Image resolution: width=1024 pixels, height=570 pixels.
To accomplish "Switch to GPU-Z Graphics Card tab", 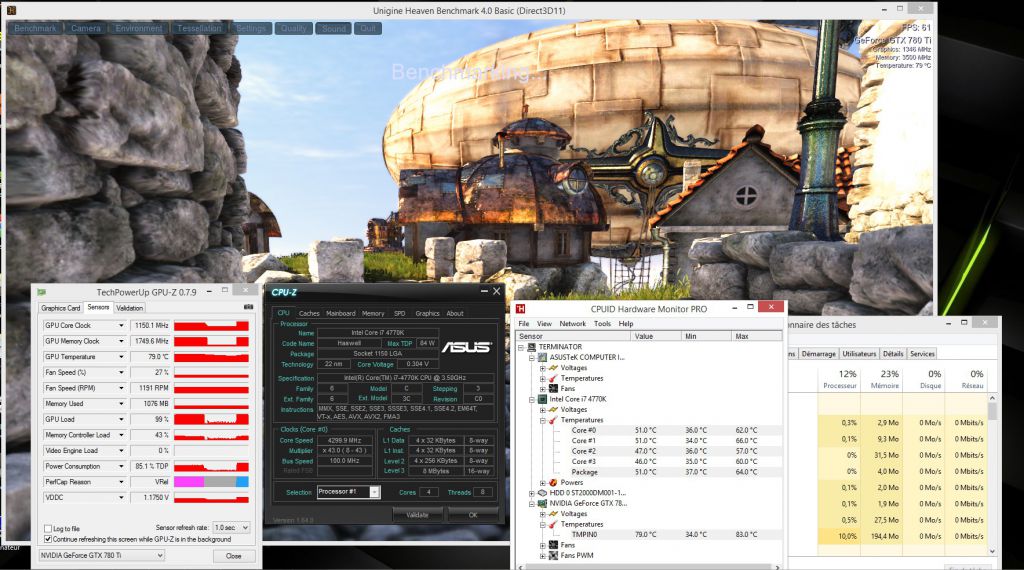I will tap(61, 308).
